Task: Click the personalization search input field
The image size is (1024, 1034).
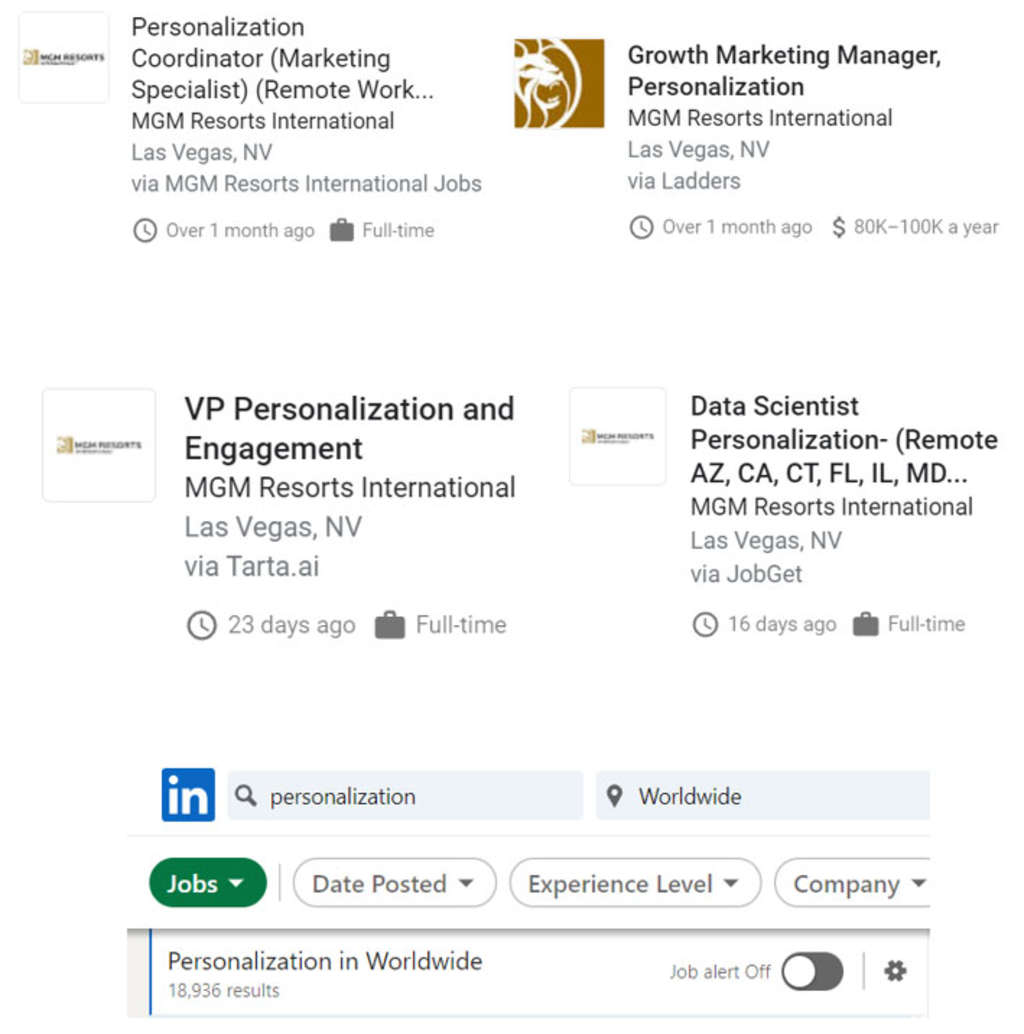Action: click(x=400, y=796)
